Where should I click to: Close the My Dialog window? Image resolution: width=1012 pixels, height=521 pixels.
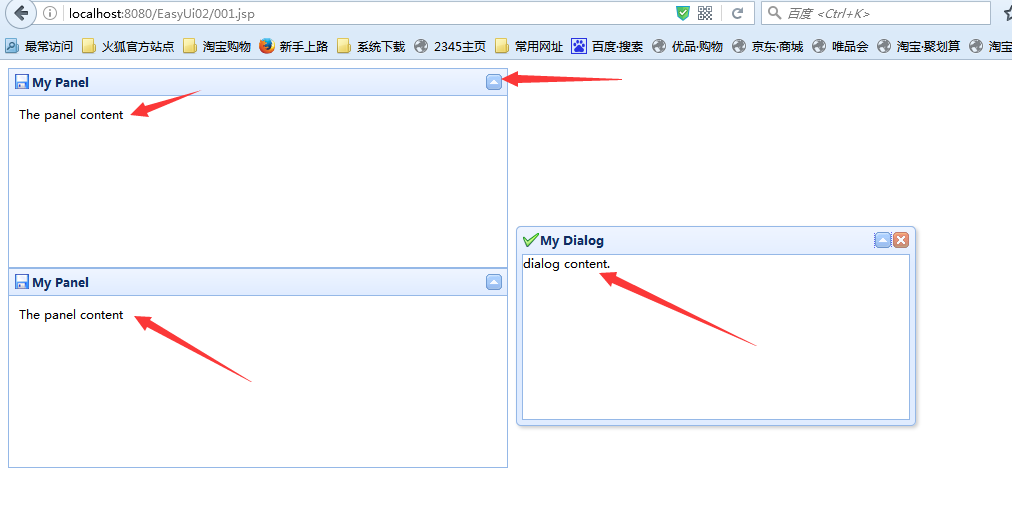pos(901,240)
